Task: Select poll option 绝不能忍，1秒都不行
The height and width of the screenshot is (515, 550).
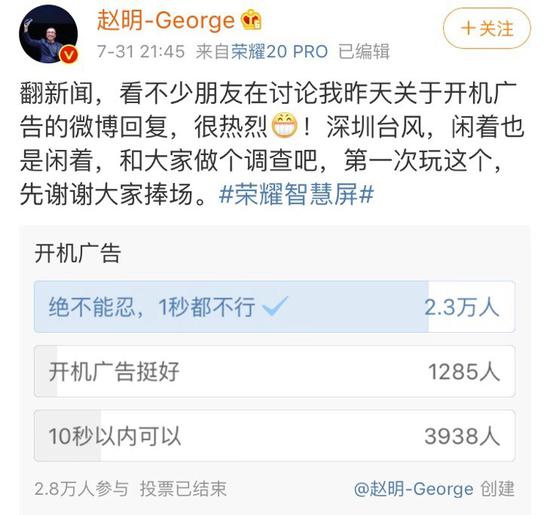Action: click(x=274, y=307)
